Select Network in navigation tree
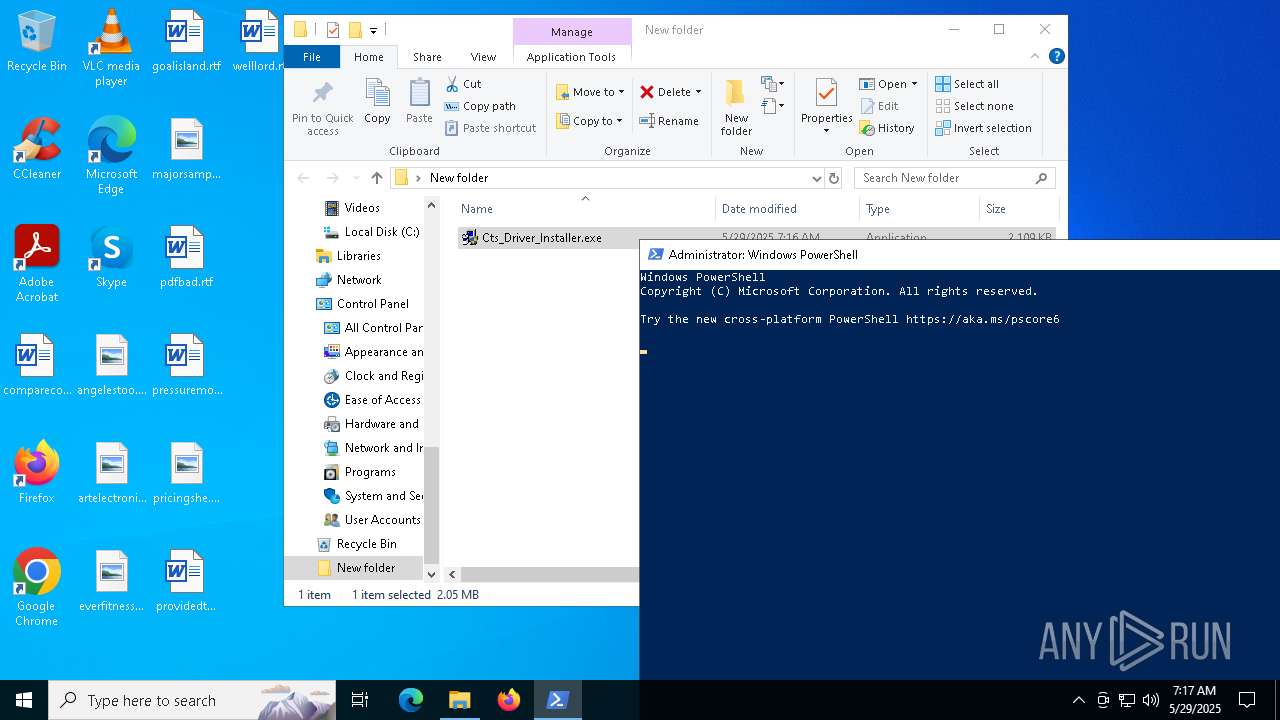 coord(349,280)
